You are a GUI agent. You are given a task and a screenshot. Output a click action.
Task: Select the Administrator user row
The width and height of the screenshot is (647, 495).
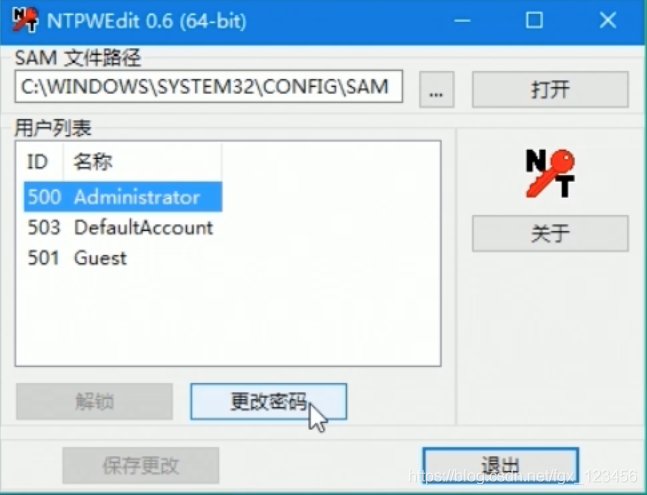pyautogui.click(x=123, y=197)
